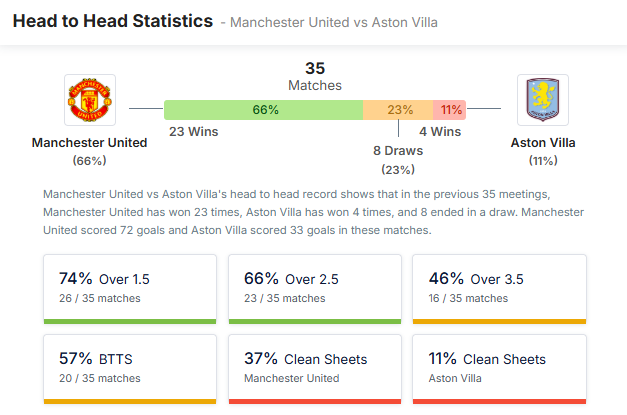This screenshot has width=627, height=415.
Task: Click the Aston Villa team name
Action: click(543, 143)
